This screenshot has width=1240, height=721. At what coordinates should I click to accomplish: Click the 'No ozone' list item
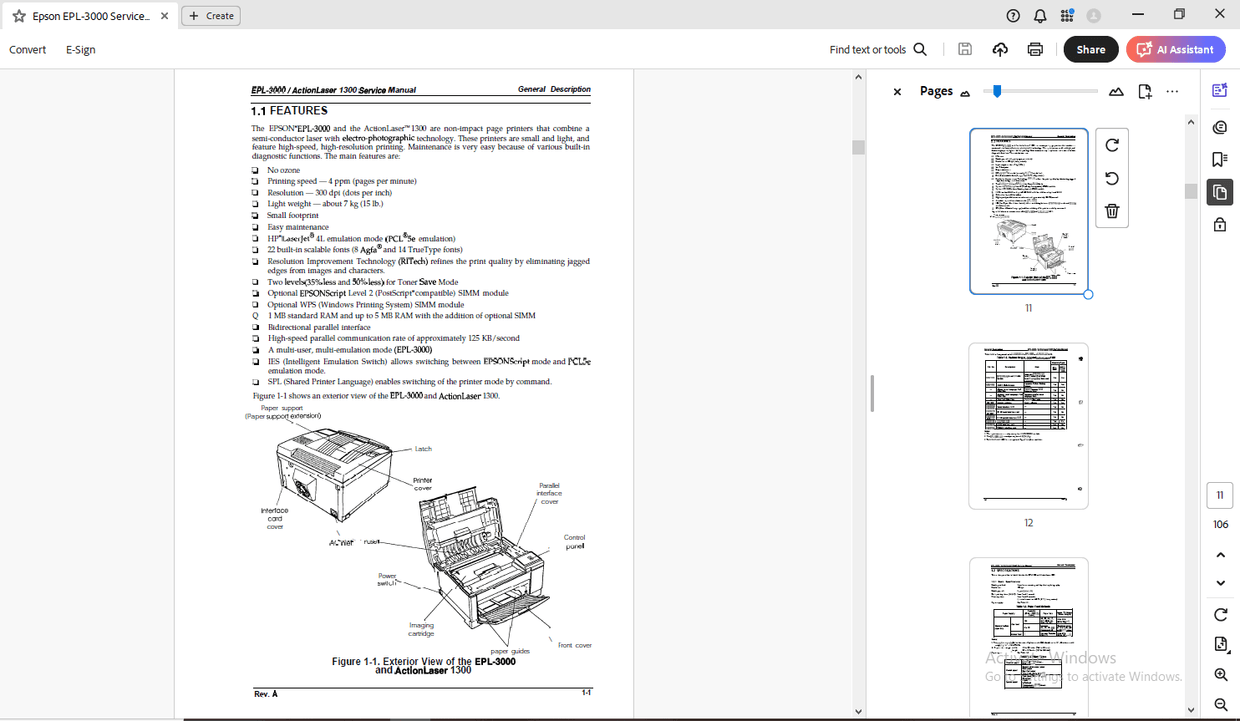[283, 170]
